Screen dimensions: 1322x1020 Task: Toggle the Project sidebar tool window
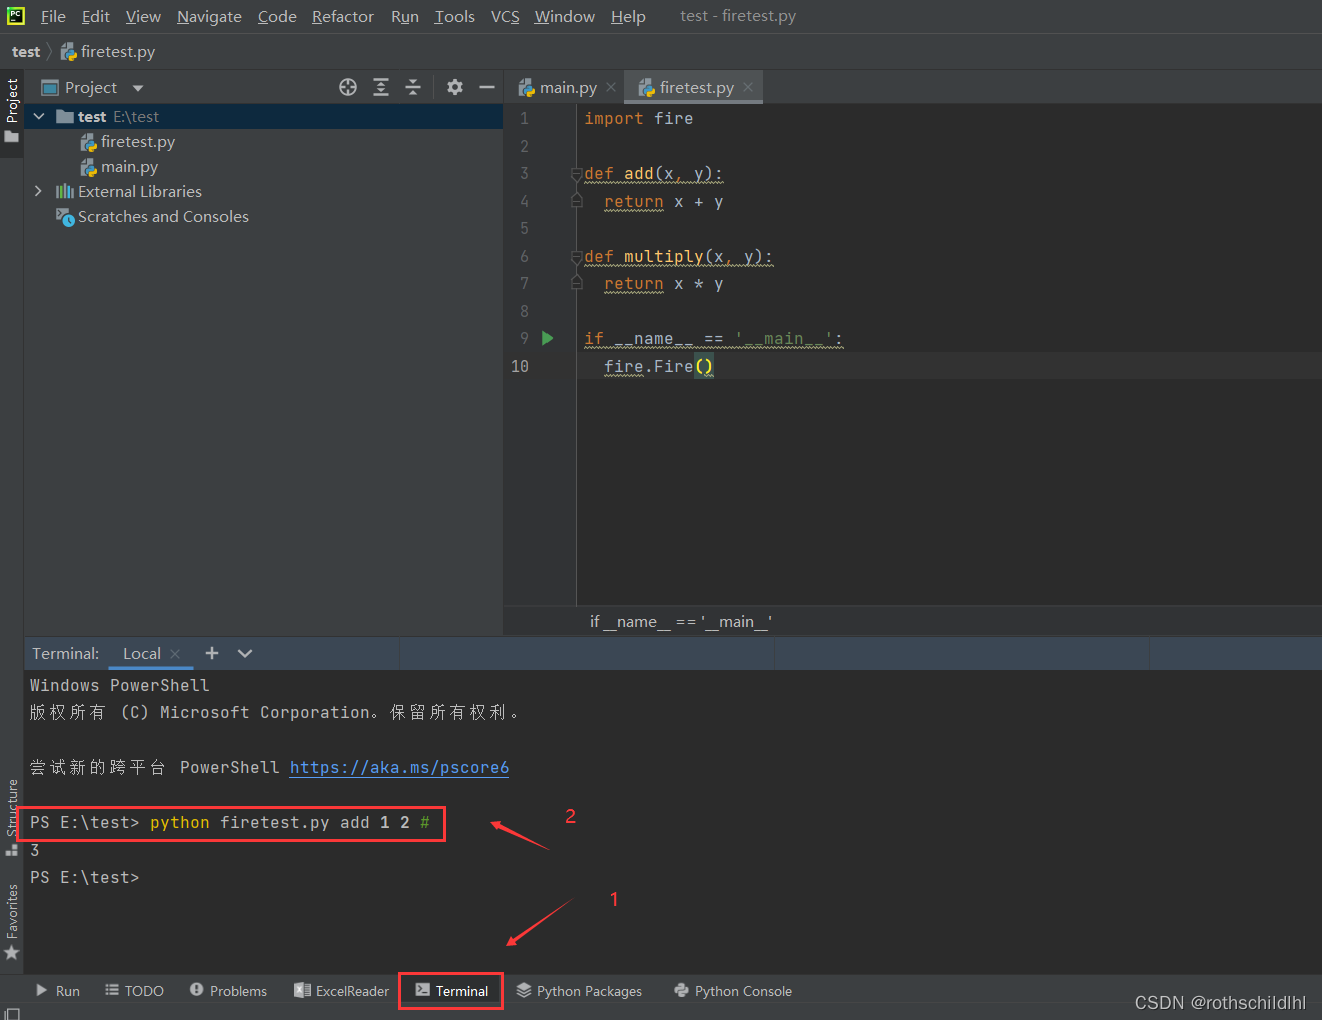12,110
